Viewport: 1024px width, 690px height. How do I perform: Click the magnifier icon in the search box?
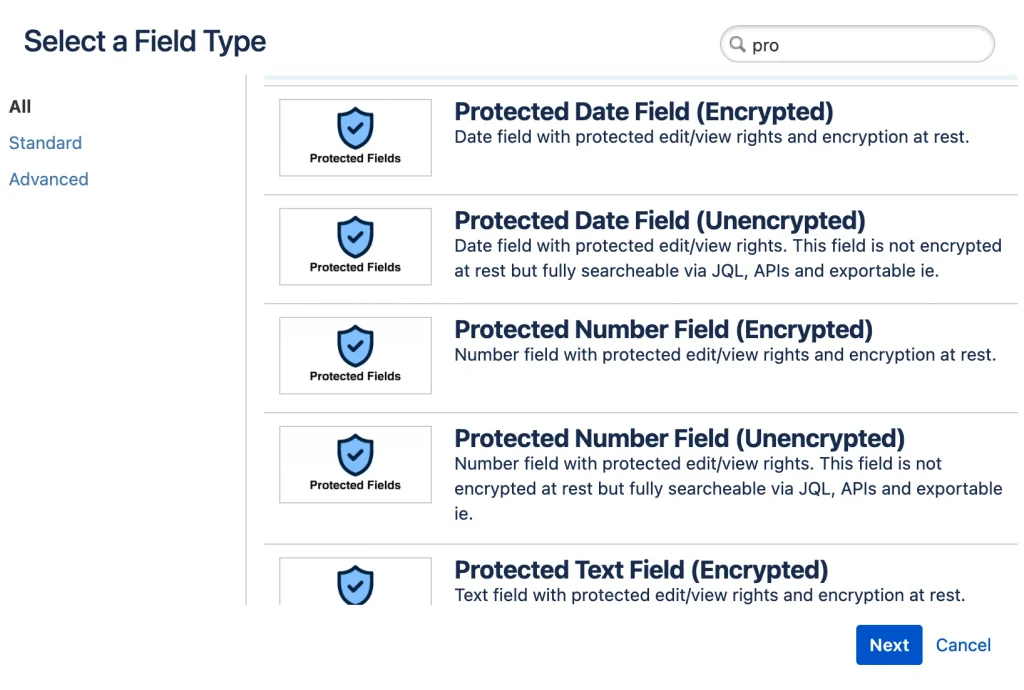coord(737,44)
